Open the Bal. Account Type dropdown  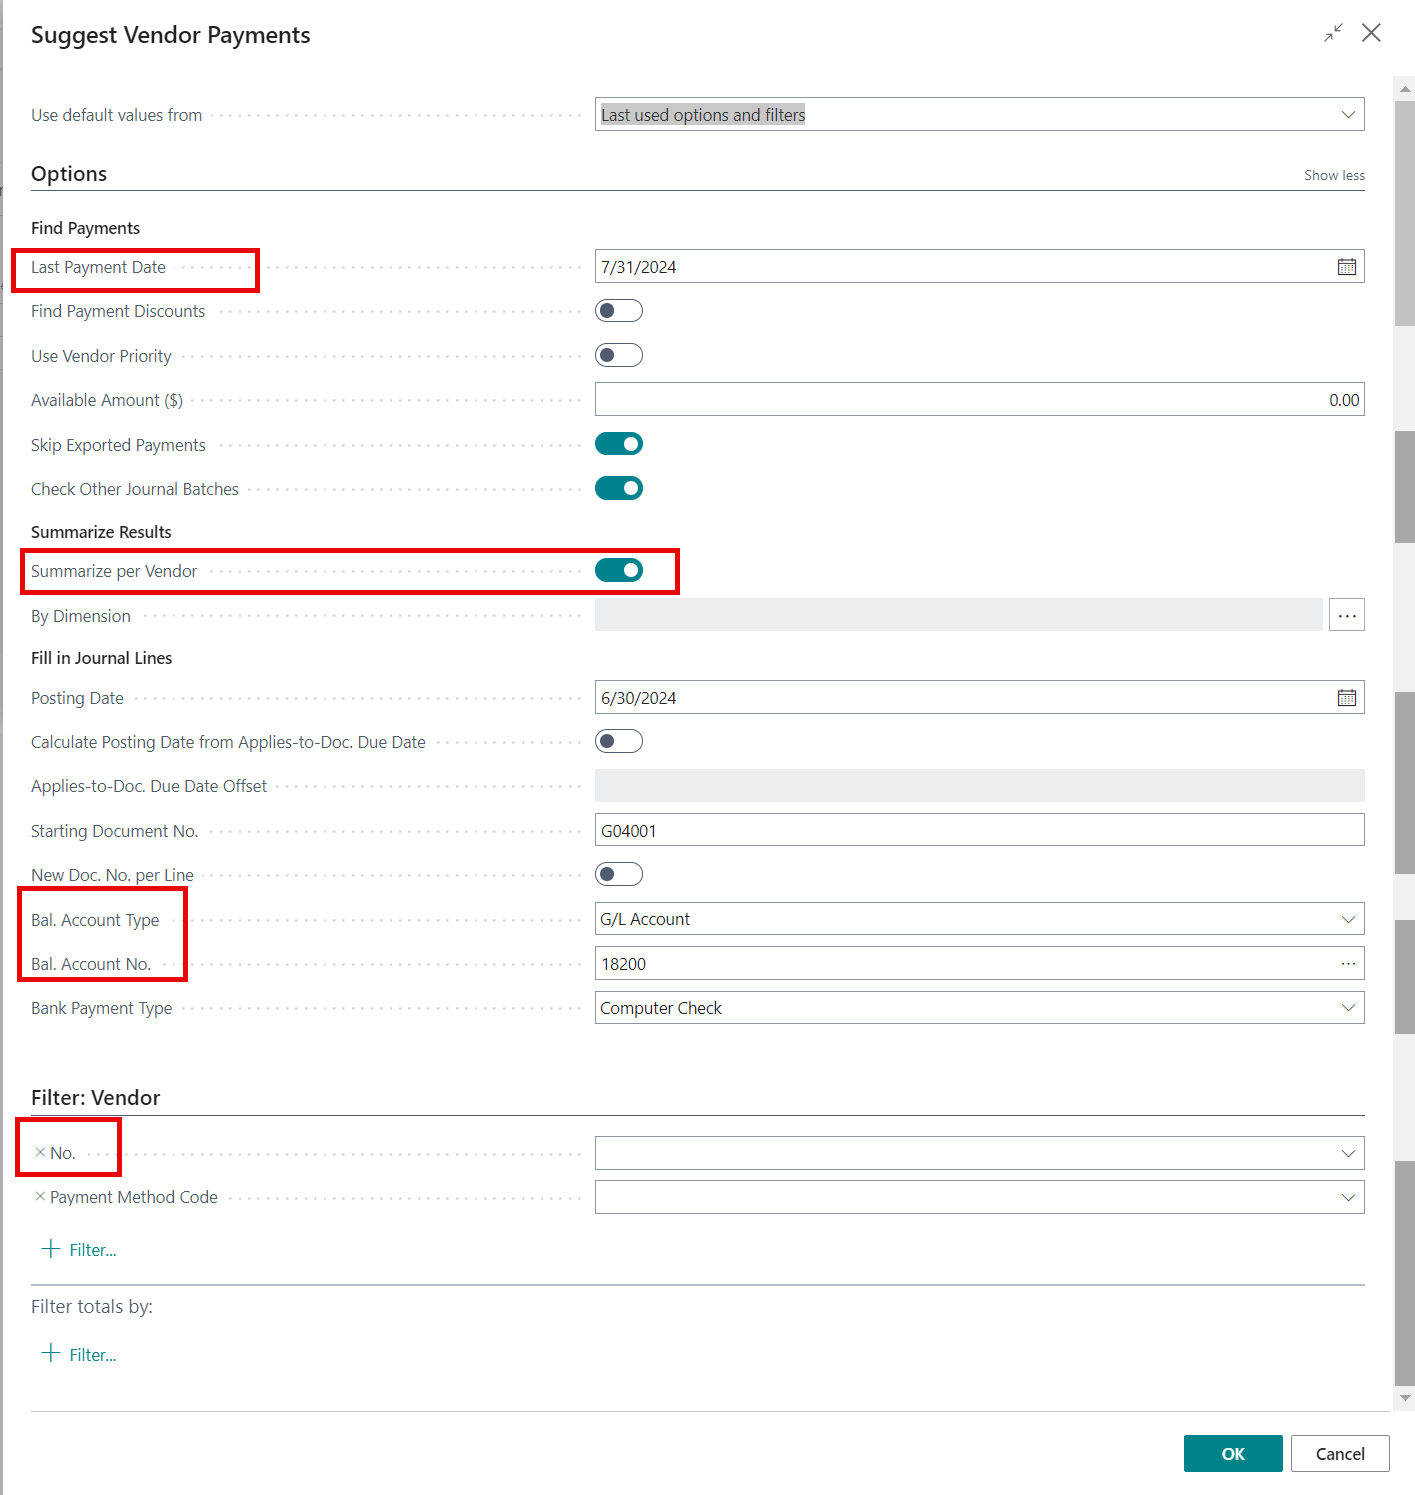(1347, 918)
